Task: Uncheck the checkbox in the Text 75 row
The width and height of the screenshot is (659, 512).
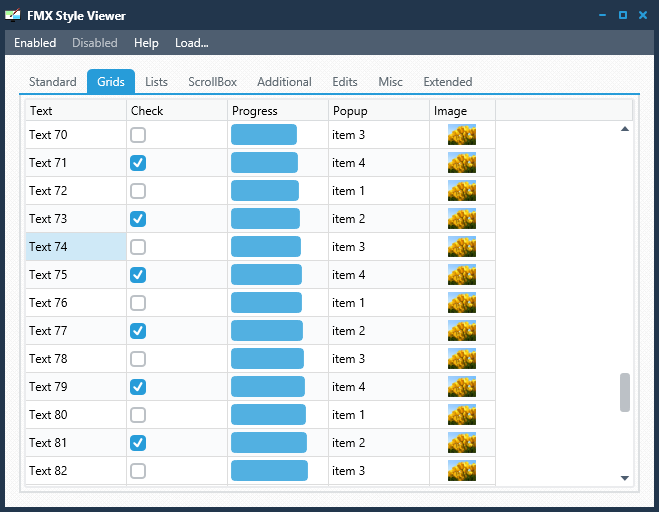Action: point(138,275)
